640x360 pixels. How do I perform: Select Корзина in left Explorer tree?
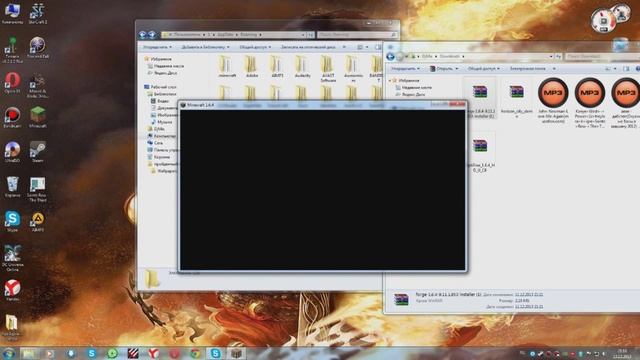[162, 157]
